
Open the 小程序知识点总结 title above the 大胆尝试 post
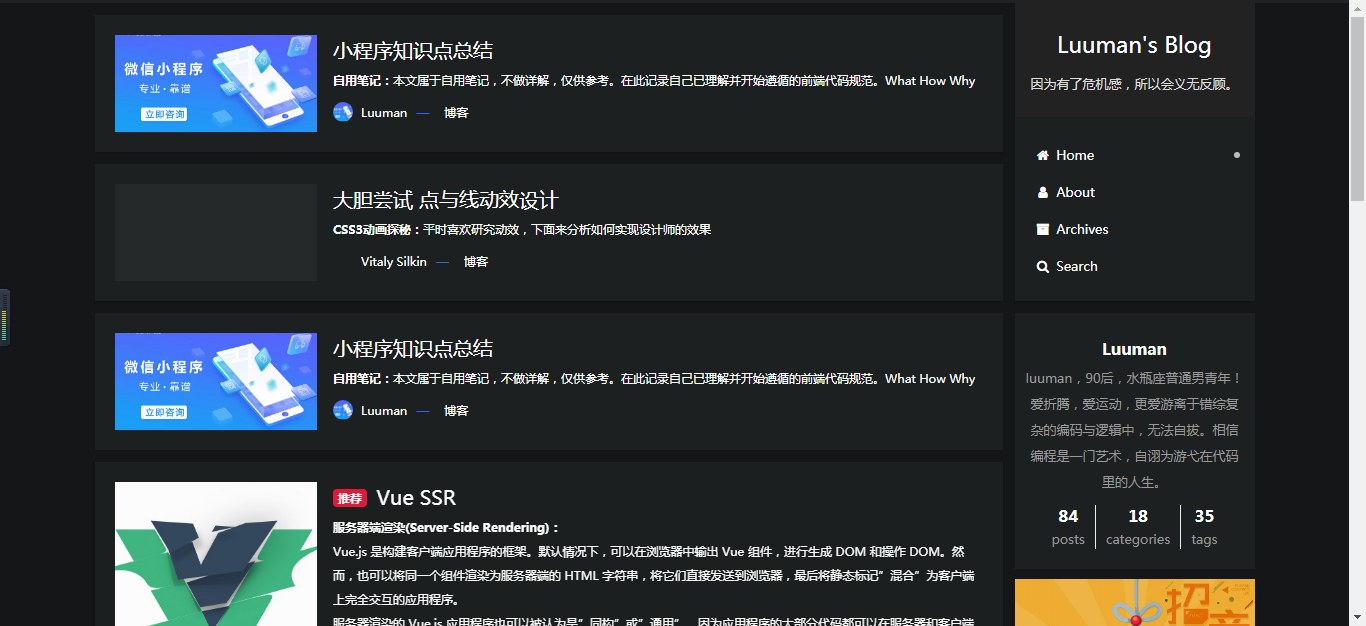click(413, 51)
